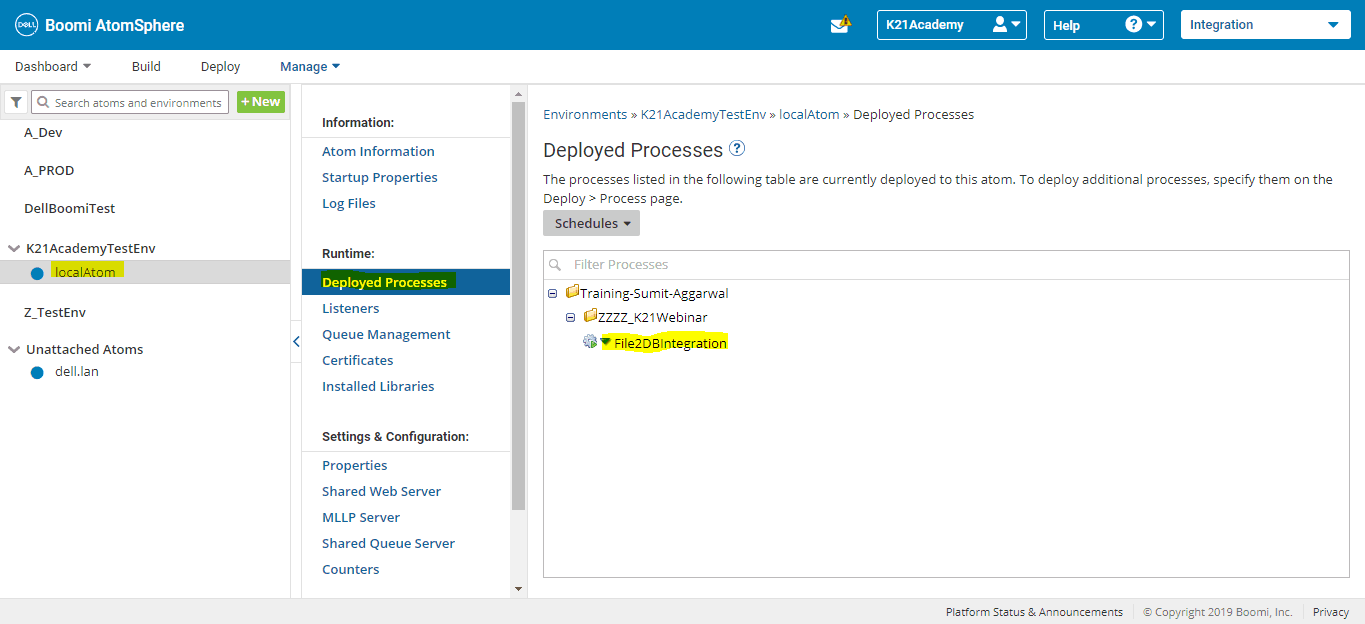Screen dimensions: 1365x624
Task: Click the localAtom breadcrumb link
Action: [809, 114]
